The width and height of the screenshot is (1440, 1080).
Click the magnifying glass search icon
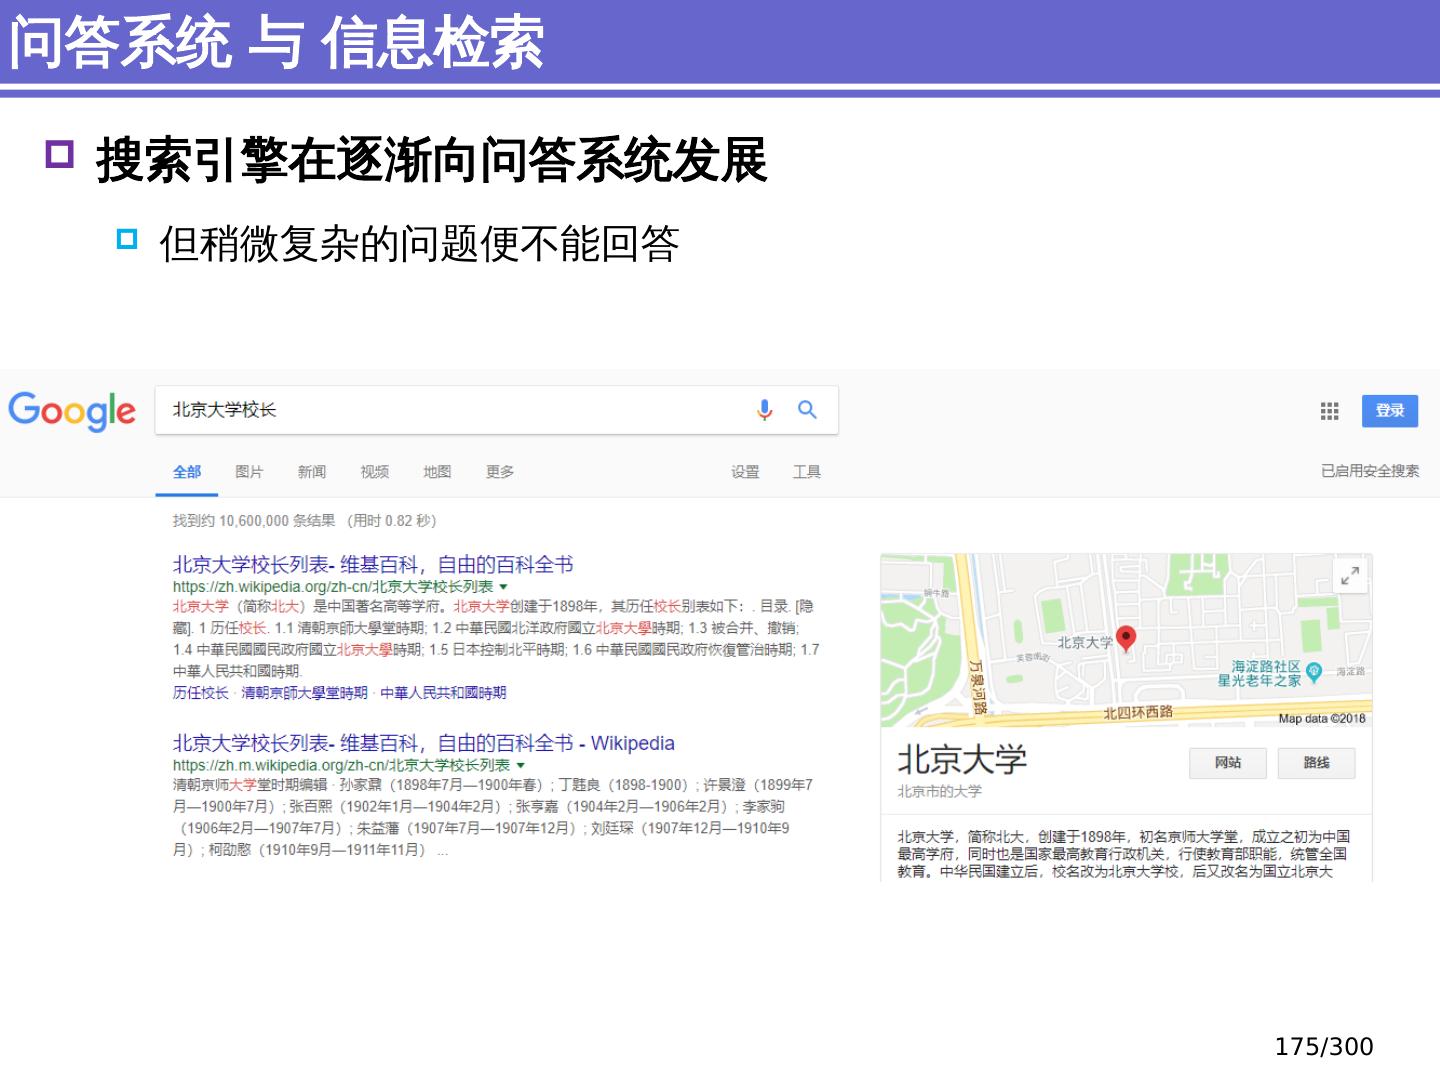point(807,410)
